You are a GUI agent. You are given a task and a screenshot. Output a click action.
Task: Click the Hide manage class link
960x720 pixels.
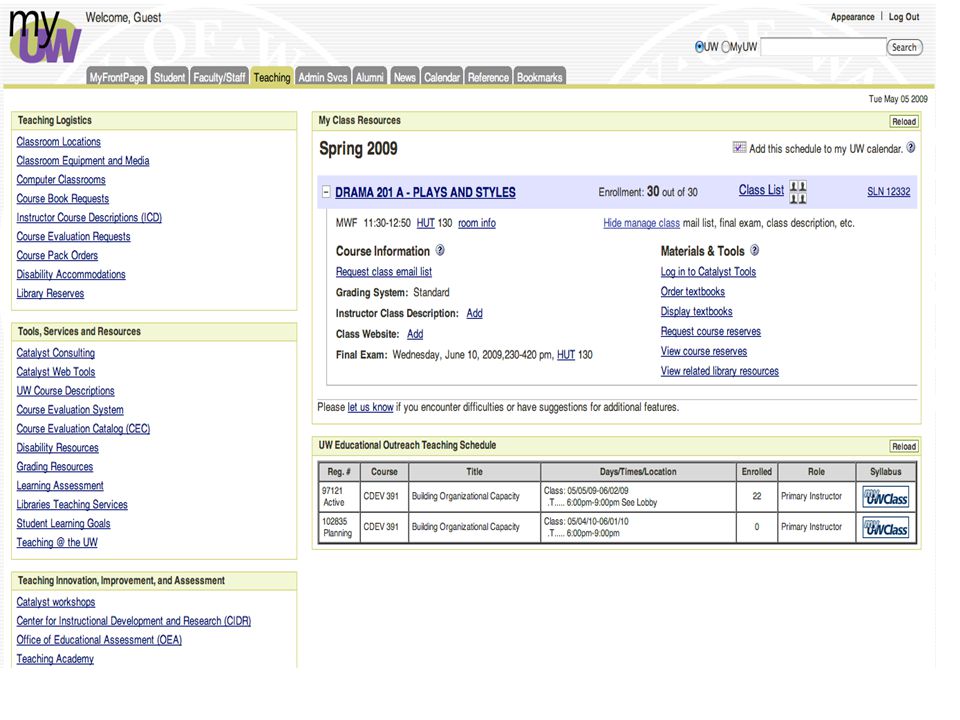pyautogui.click(x=641, y=223)
